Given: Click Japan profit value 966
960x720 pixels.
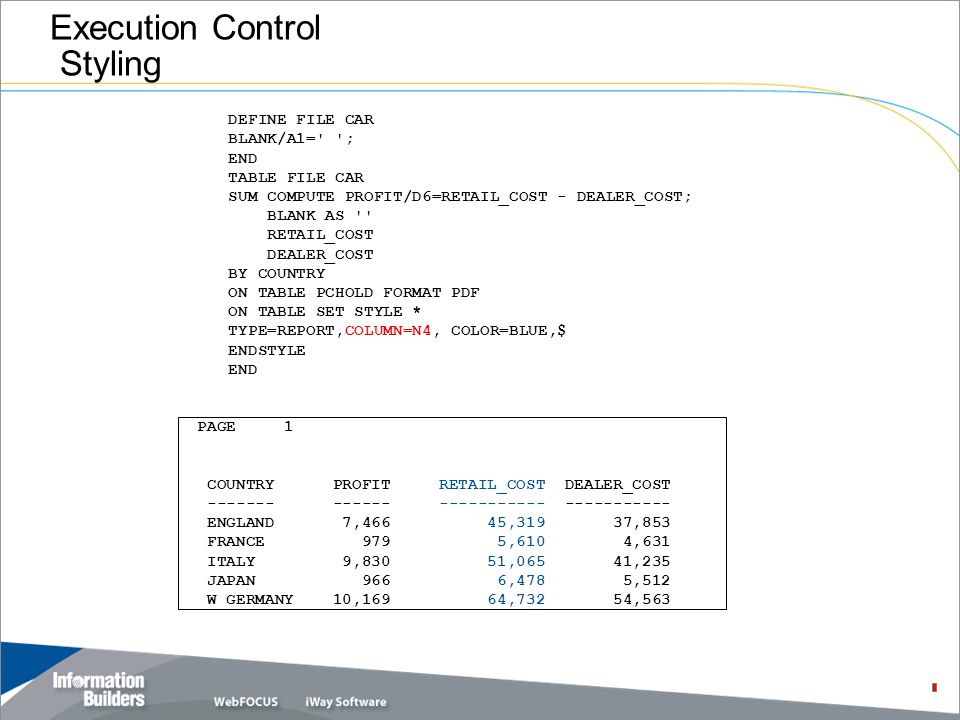Looking at the screenshot, I should 376,580.
